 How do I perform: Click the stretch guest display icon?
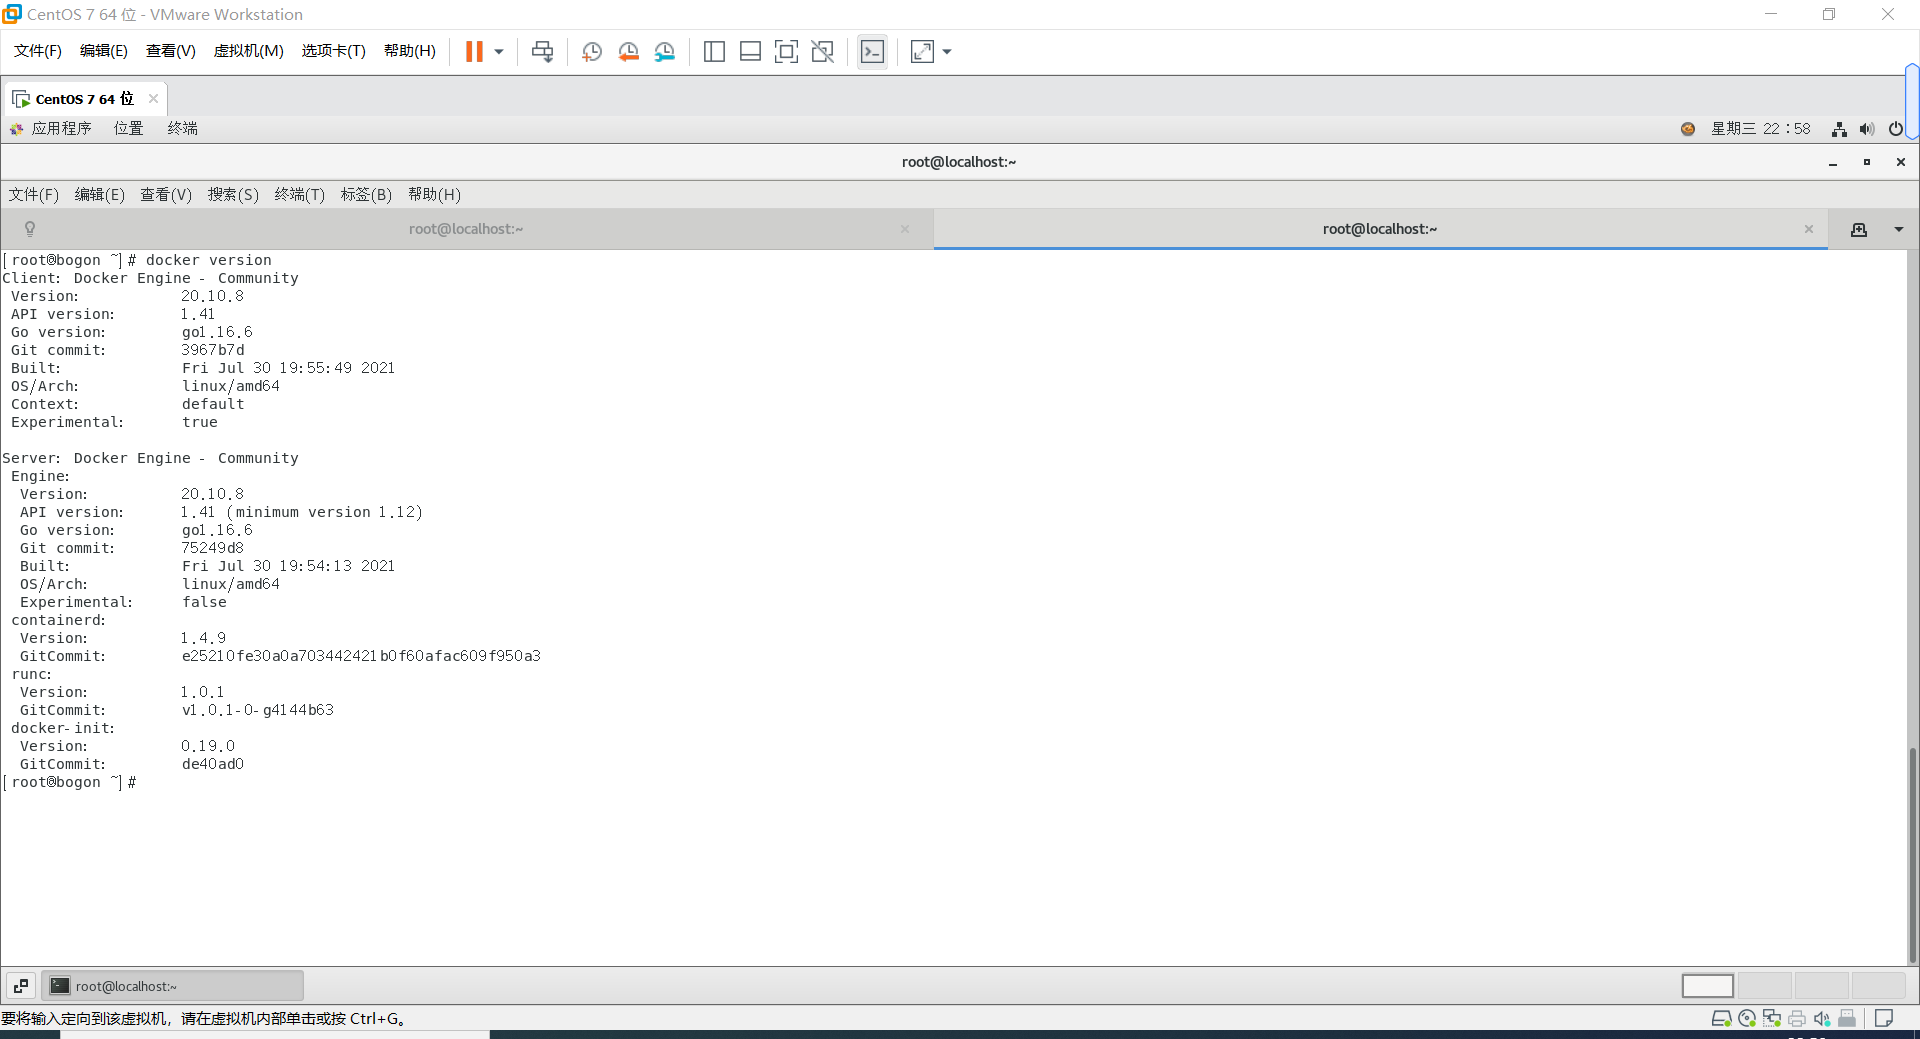pos(922,52)
